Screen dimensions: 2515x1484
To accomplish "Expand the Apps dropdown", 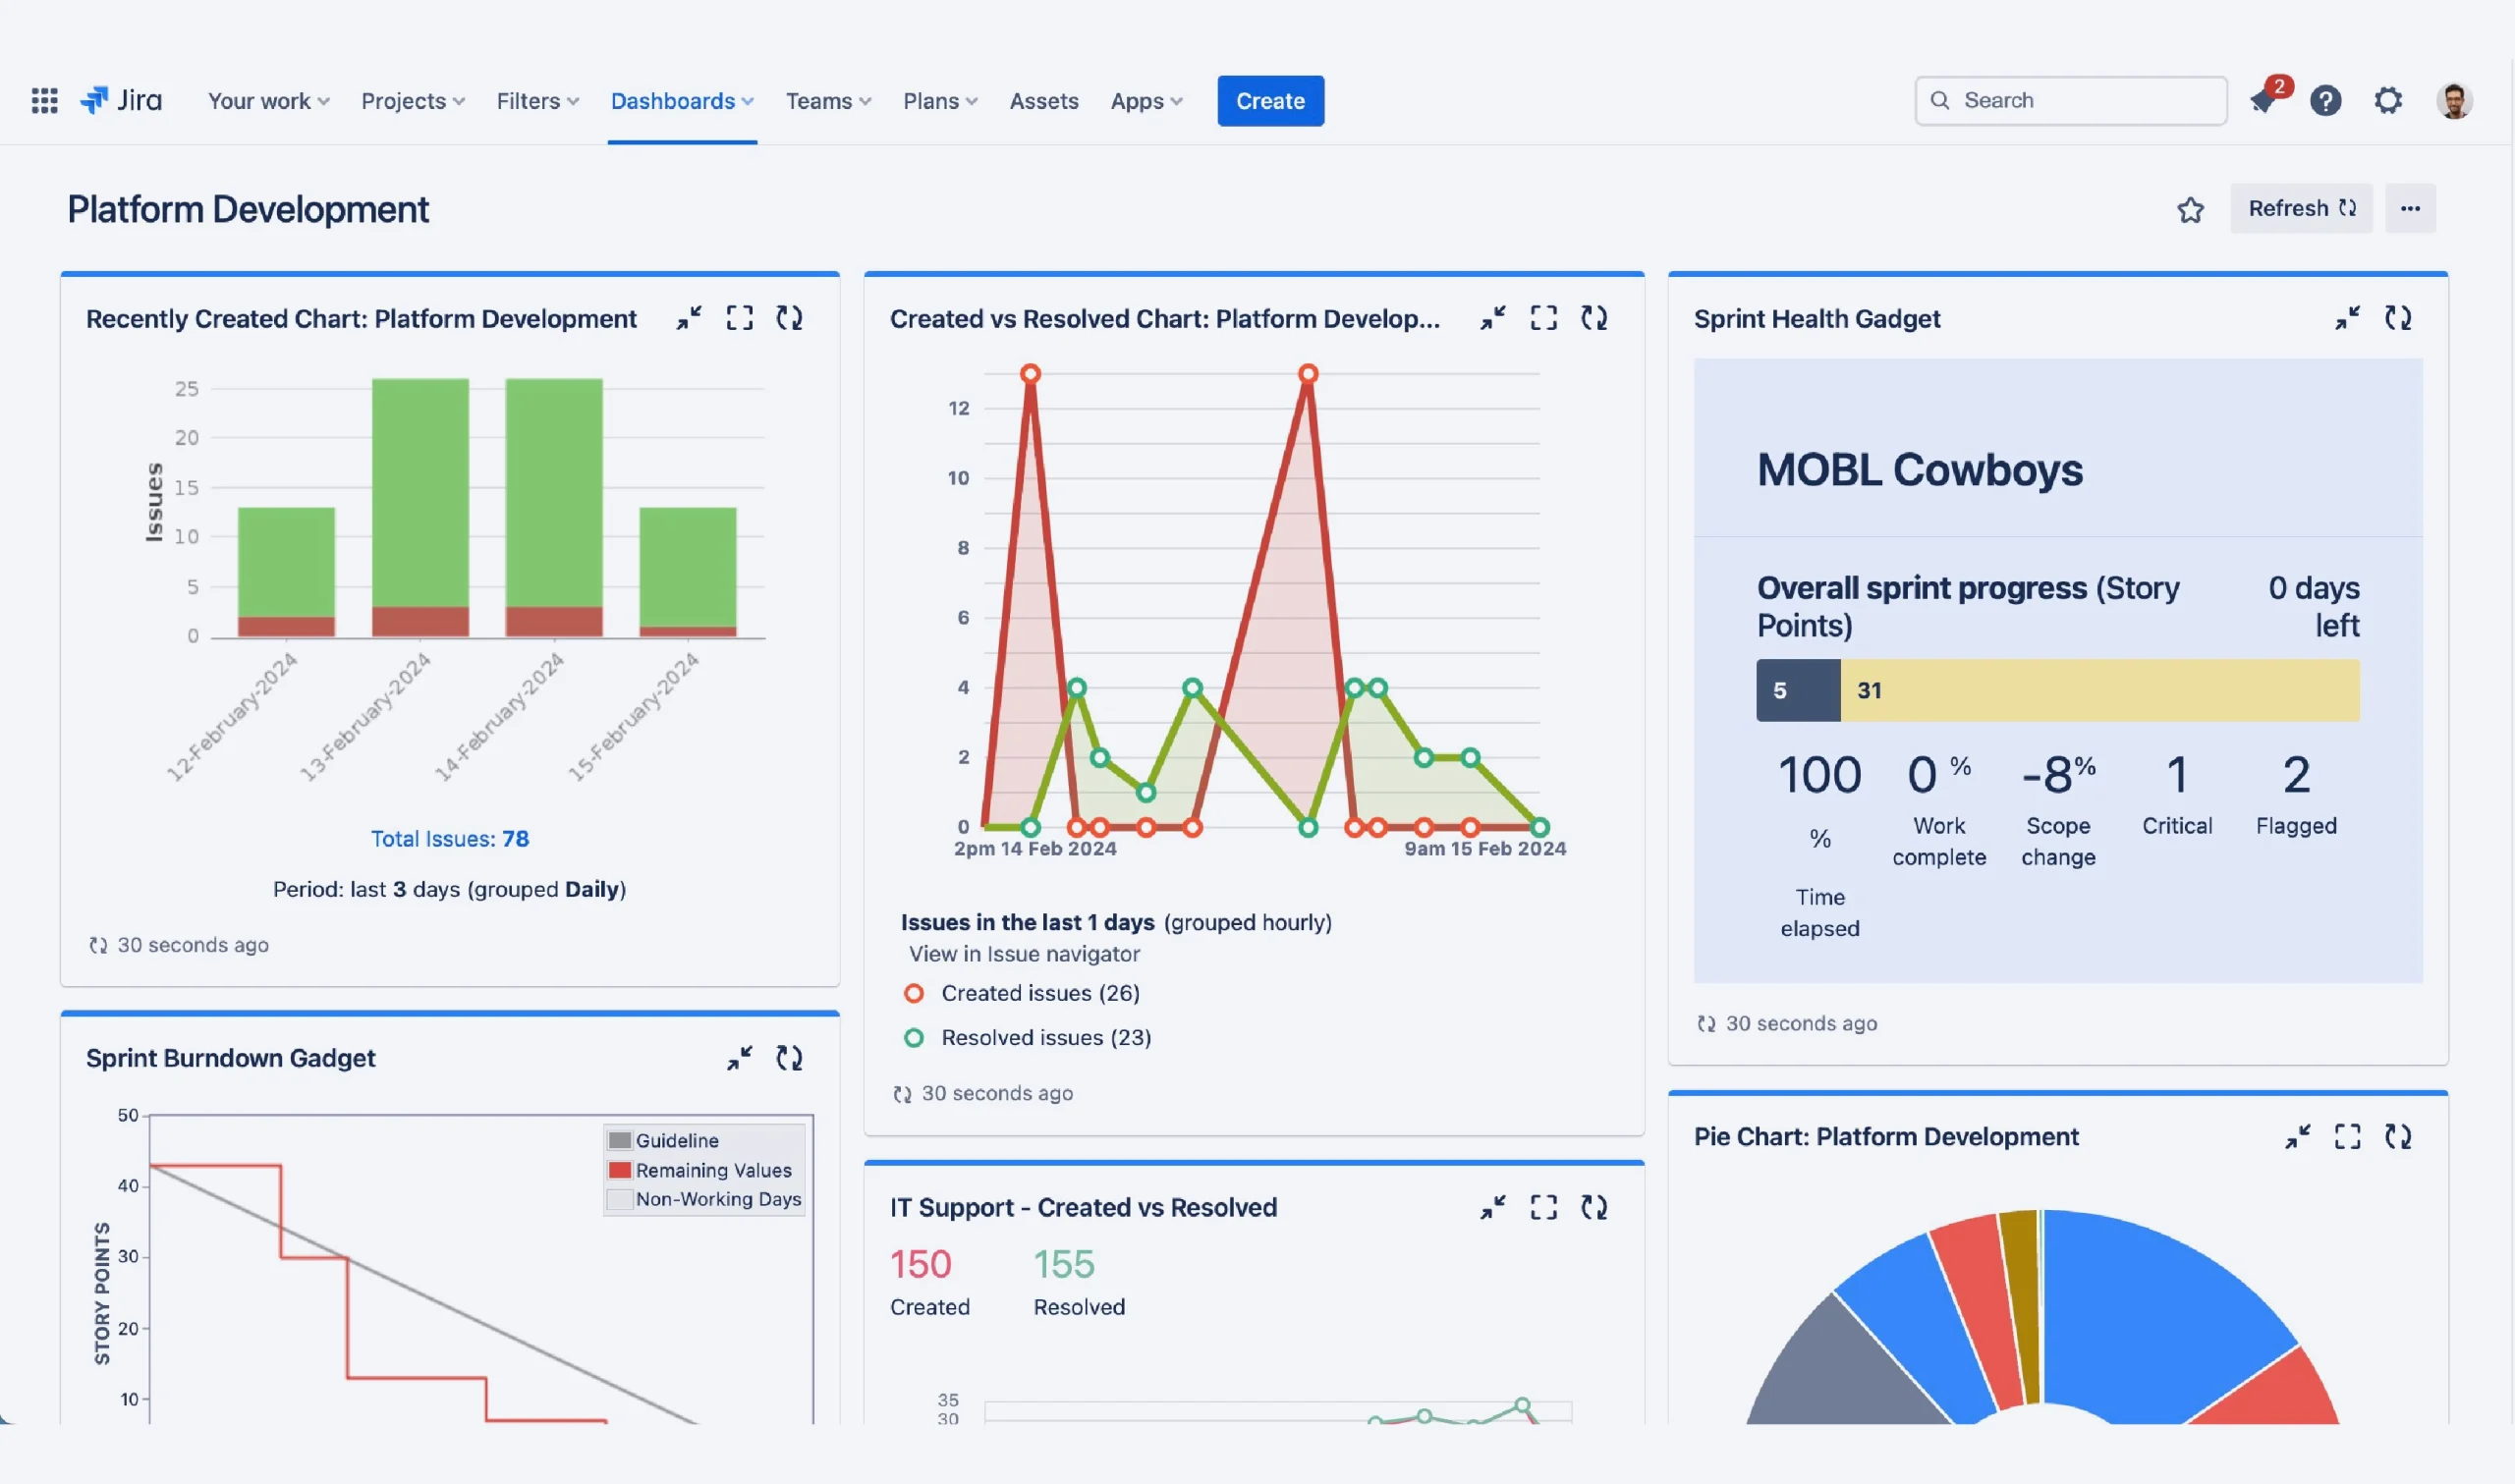I will (1146, 101).
